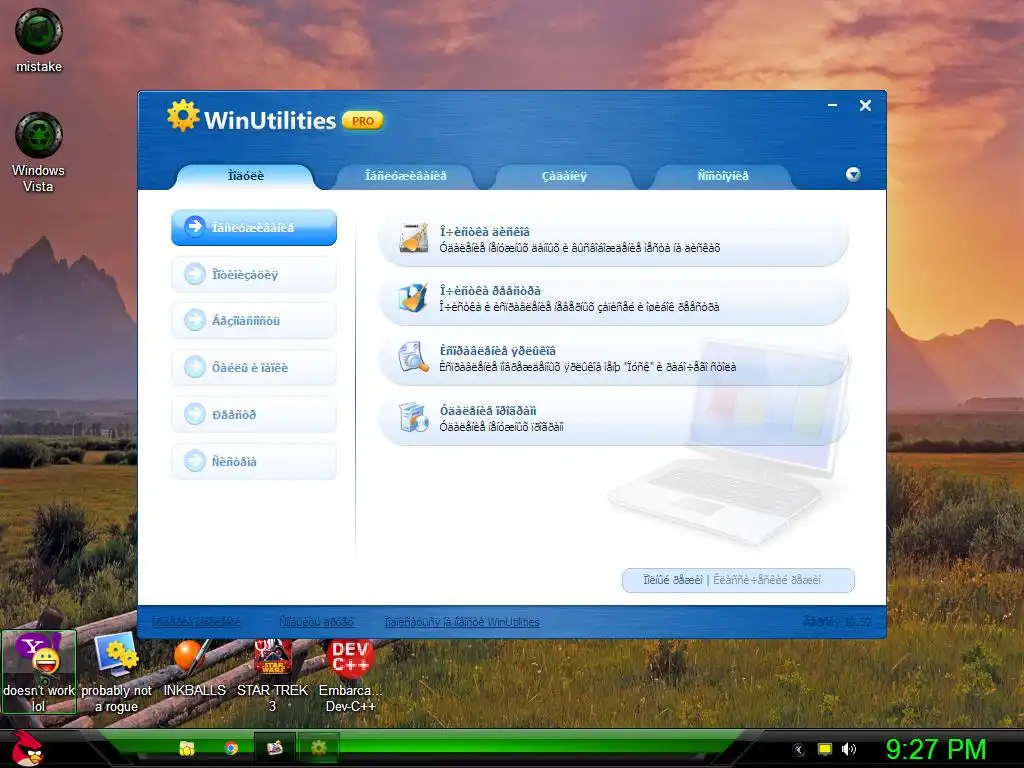Minimize the WinUtilities window
Screen dimensions: 1024x768
click(833, 105)
